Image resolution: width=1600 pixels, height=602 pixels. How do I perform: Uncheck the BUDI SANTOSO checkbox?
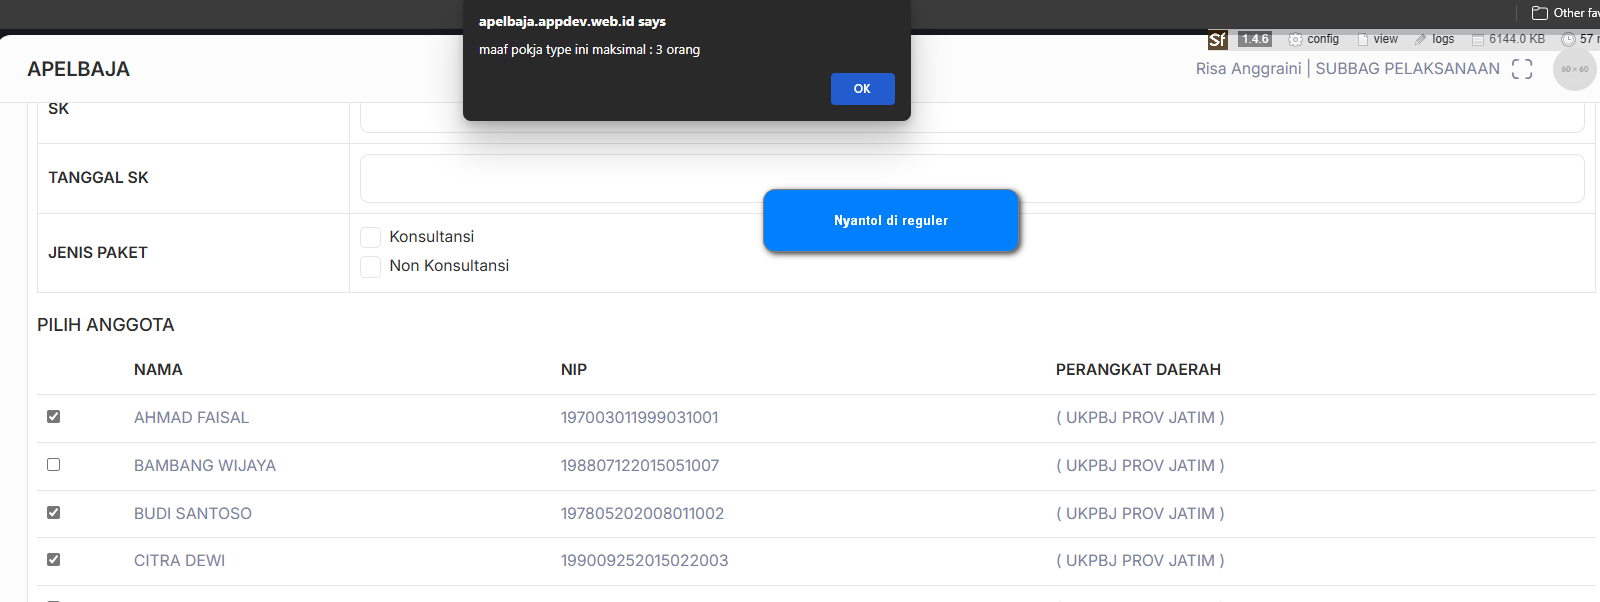[x=54, y=513]
